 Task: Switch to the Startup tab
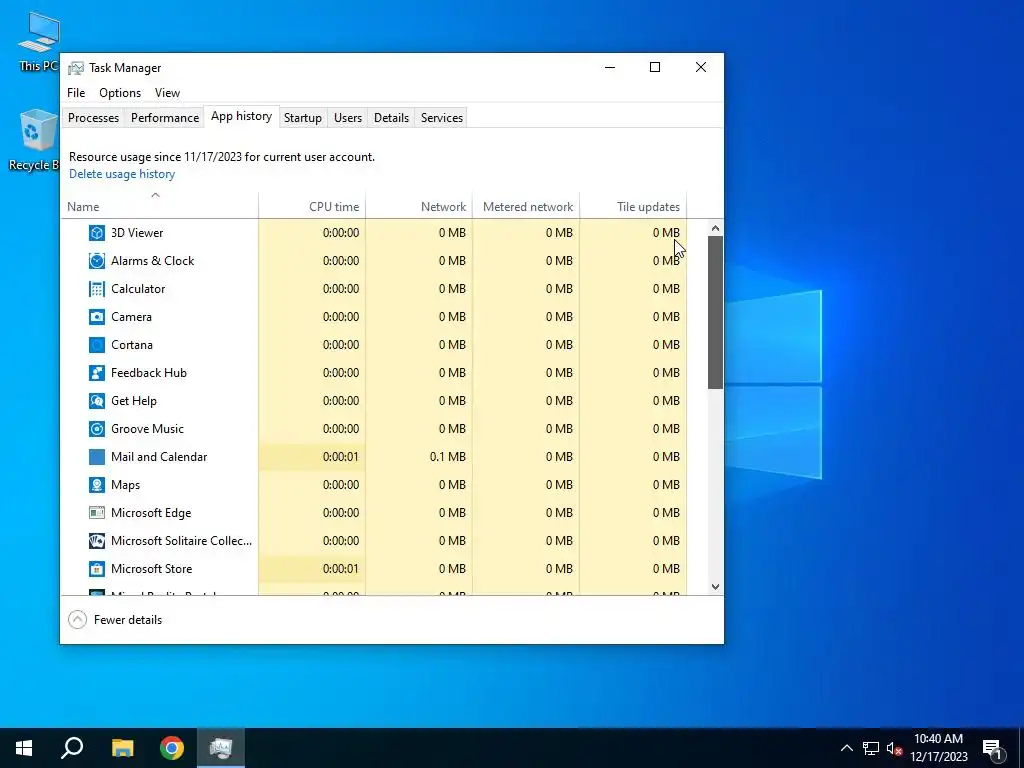[302, 118]
